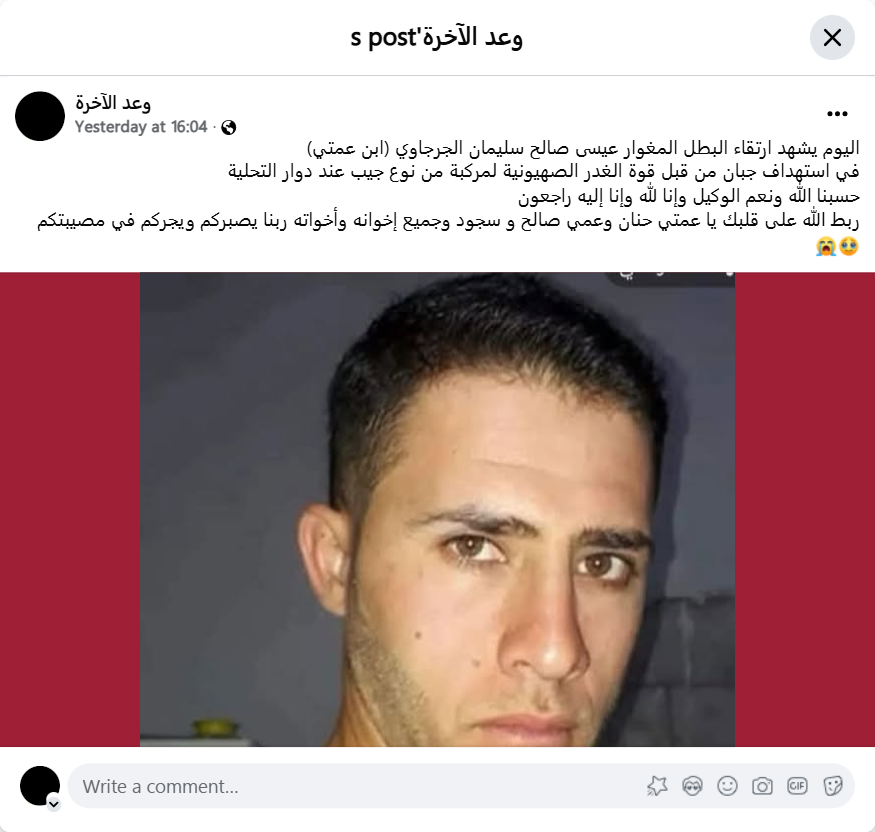875x832 pixels.
Task: Click the first line of post text
Action: click(583, 148)
